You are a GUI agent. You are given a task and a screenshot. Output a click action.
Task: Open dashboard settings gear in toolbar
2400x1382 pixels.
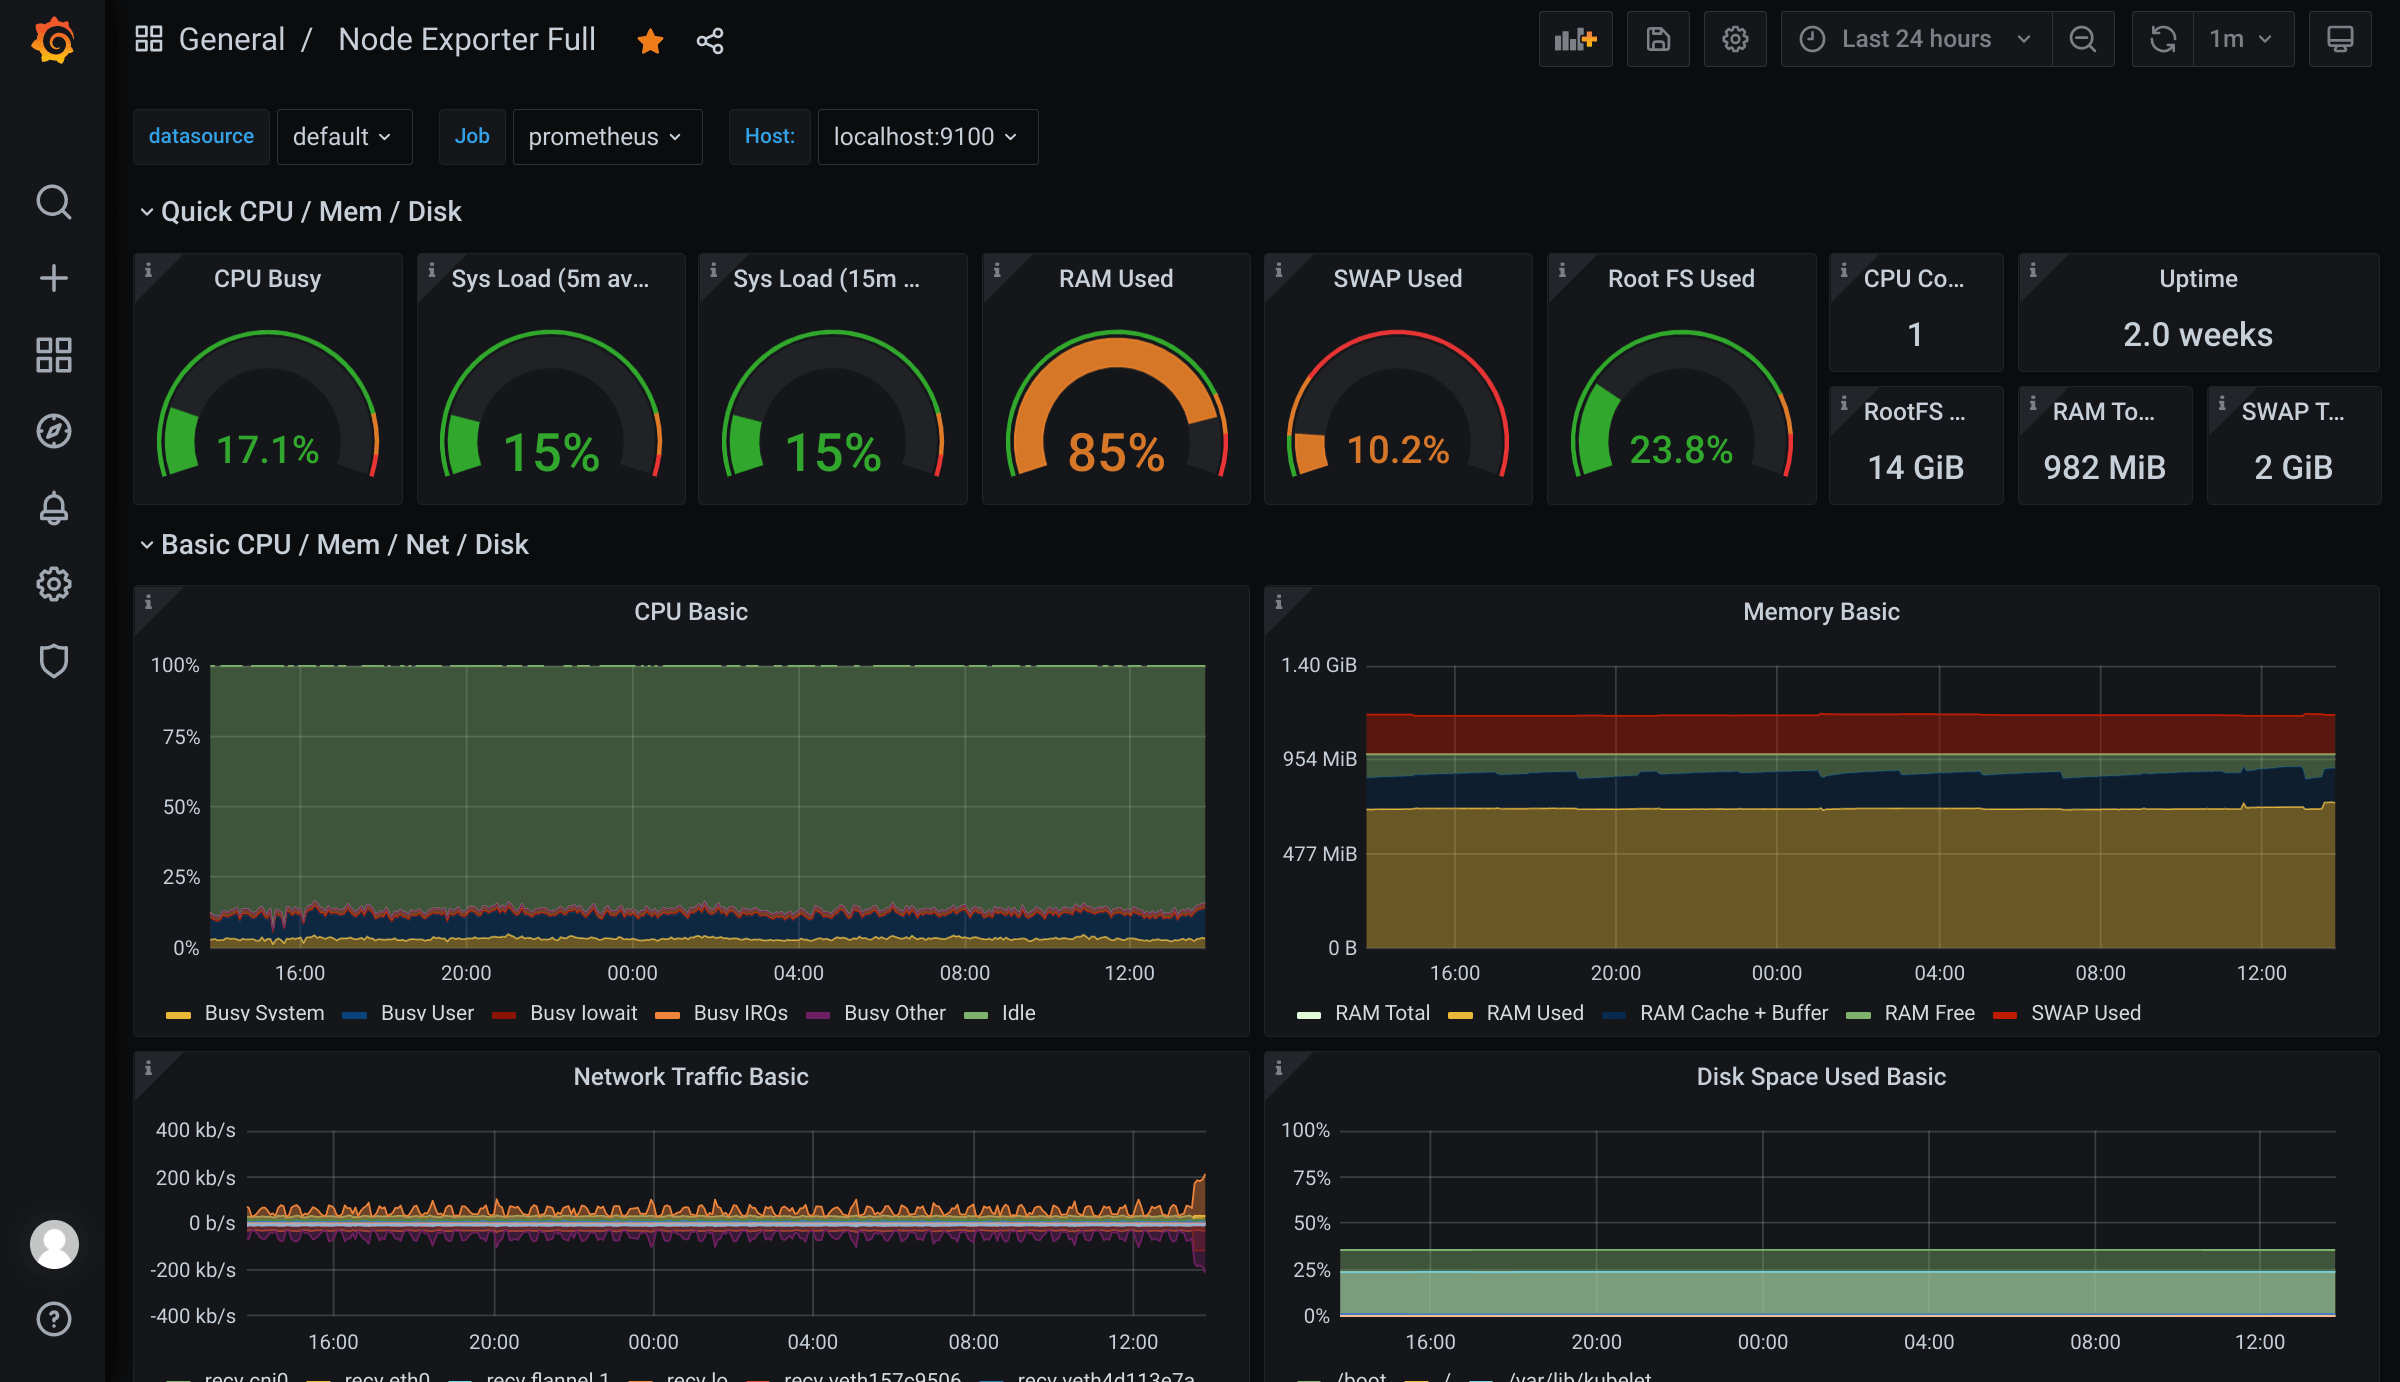tap(1735, 39)
